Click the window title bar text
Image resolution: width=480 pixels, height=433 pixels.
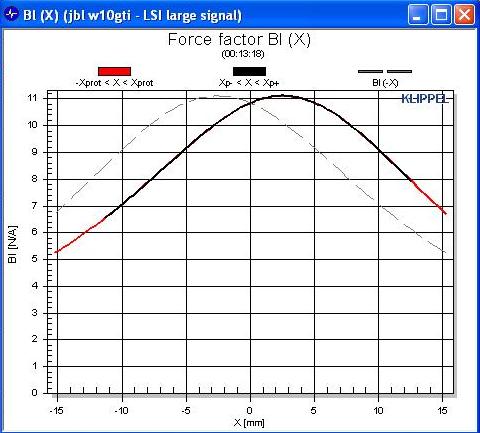(x=132, y=15)
